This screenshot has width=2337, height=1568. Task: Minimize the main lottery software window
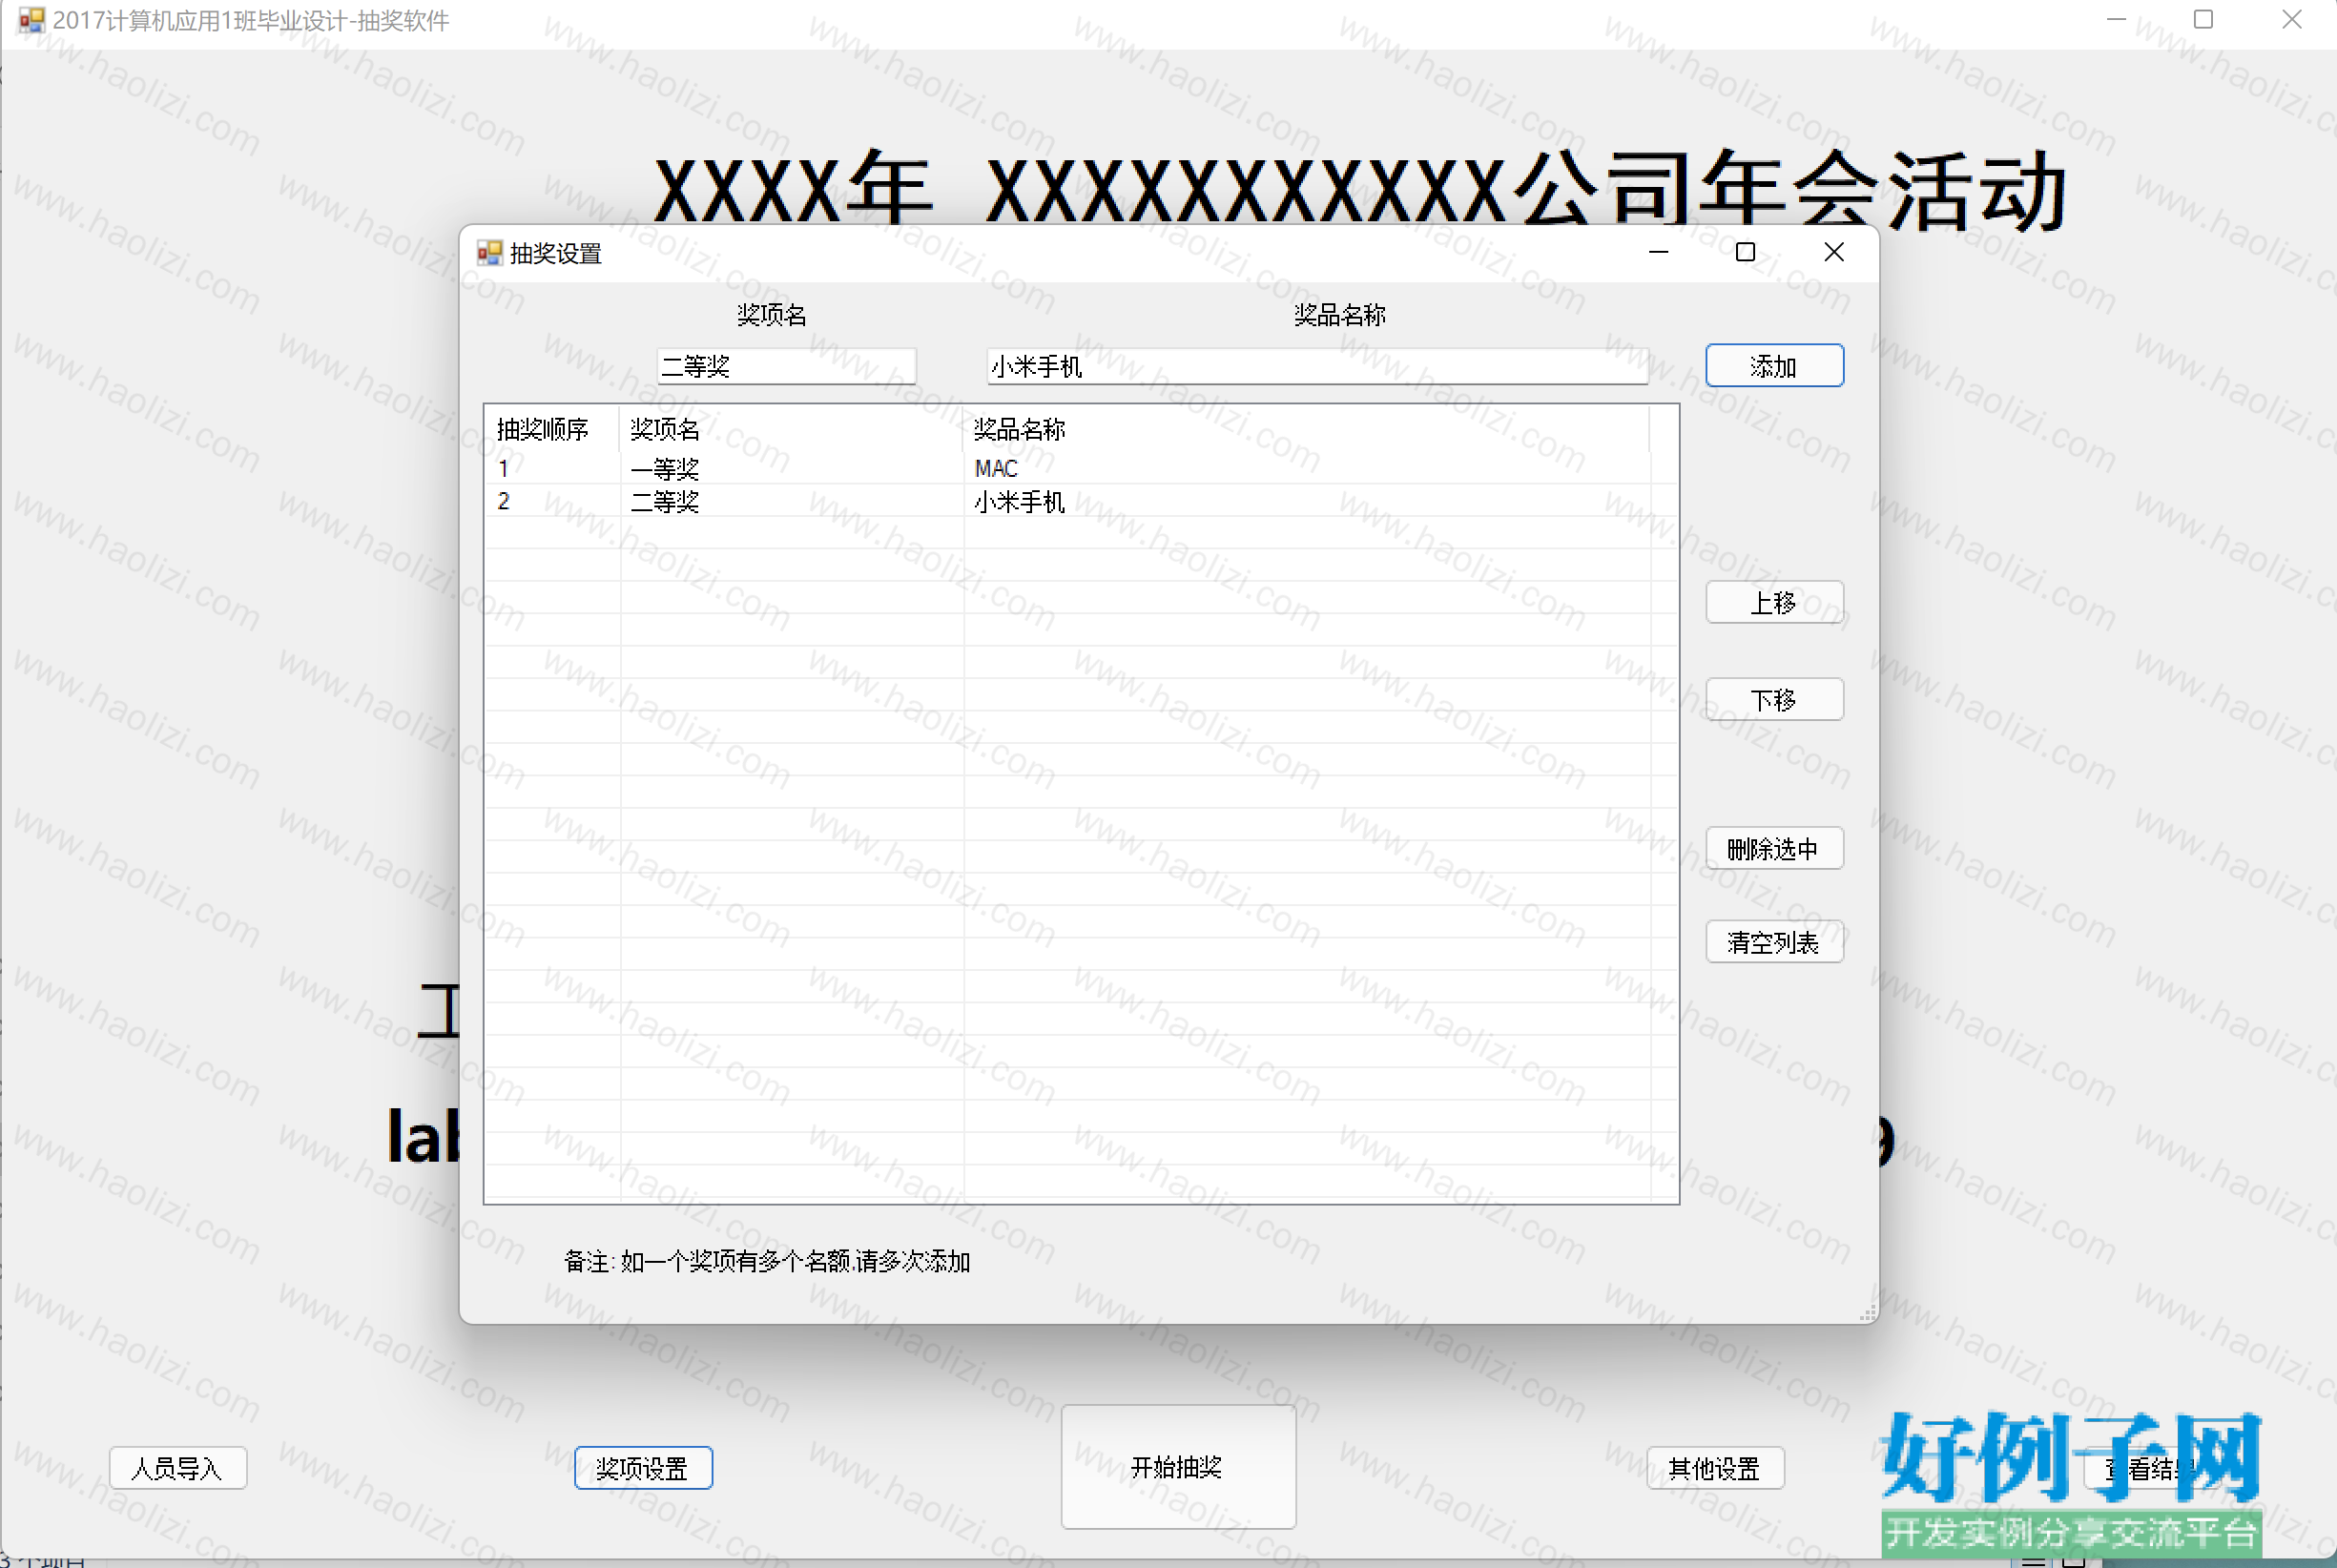click(2116, 20)
